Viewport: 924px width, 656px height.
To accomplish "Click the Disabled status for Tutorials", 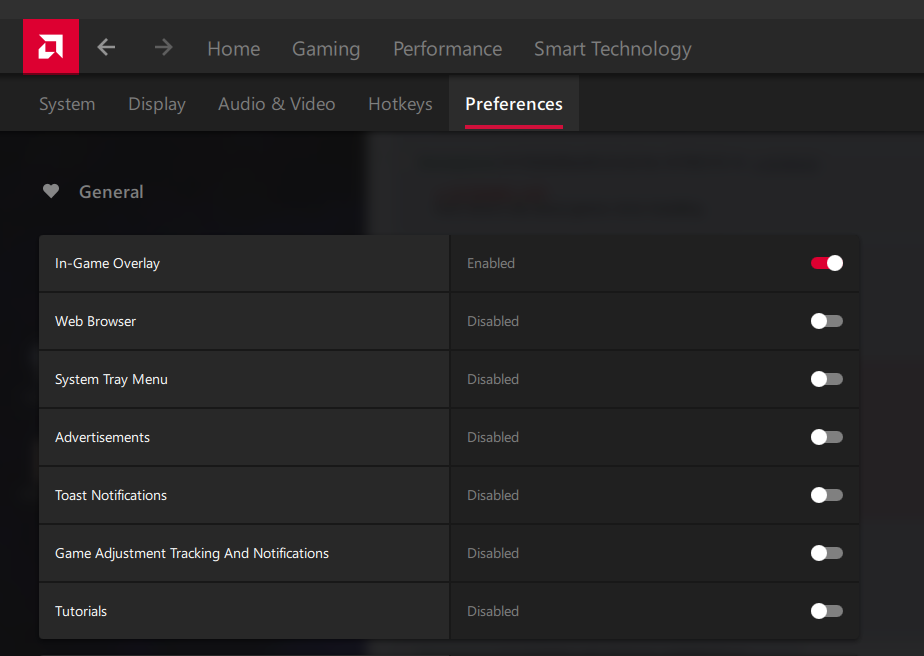I will tap(493, 611).
